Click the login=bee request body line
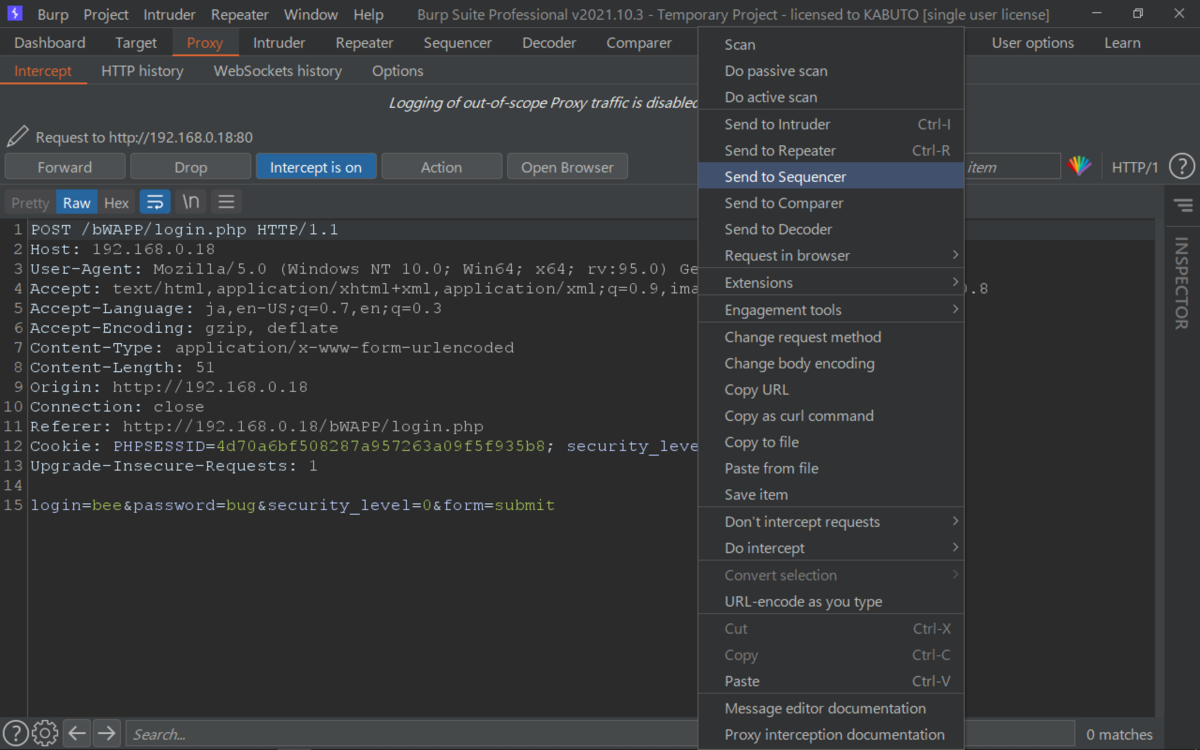This screenshot has height=750, width=1200. [292, 505]
